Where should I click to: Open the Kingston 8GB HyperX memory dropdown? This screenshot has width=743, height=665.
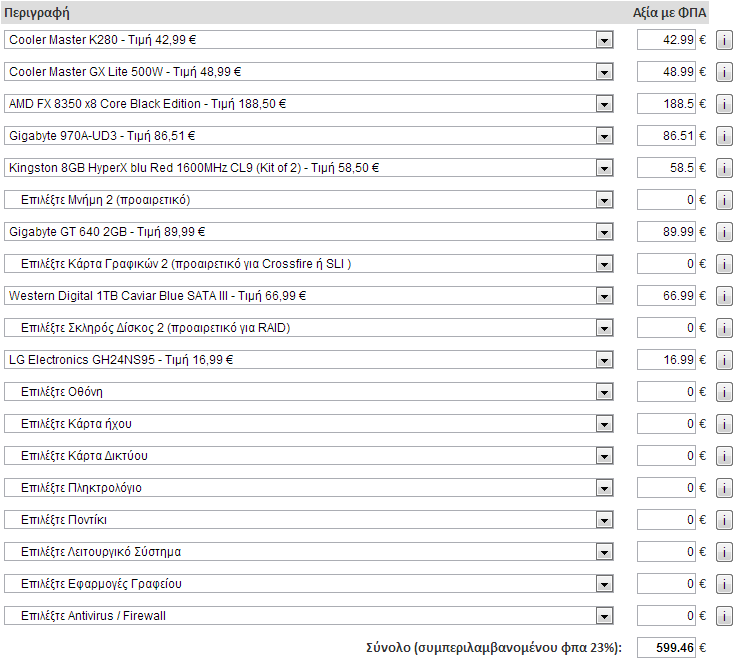pyautogui.click(x=308, y=168)
